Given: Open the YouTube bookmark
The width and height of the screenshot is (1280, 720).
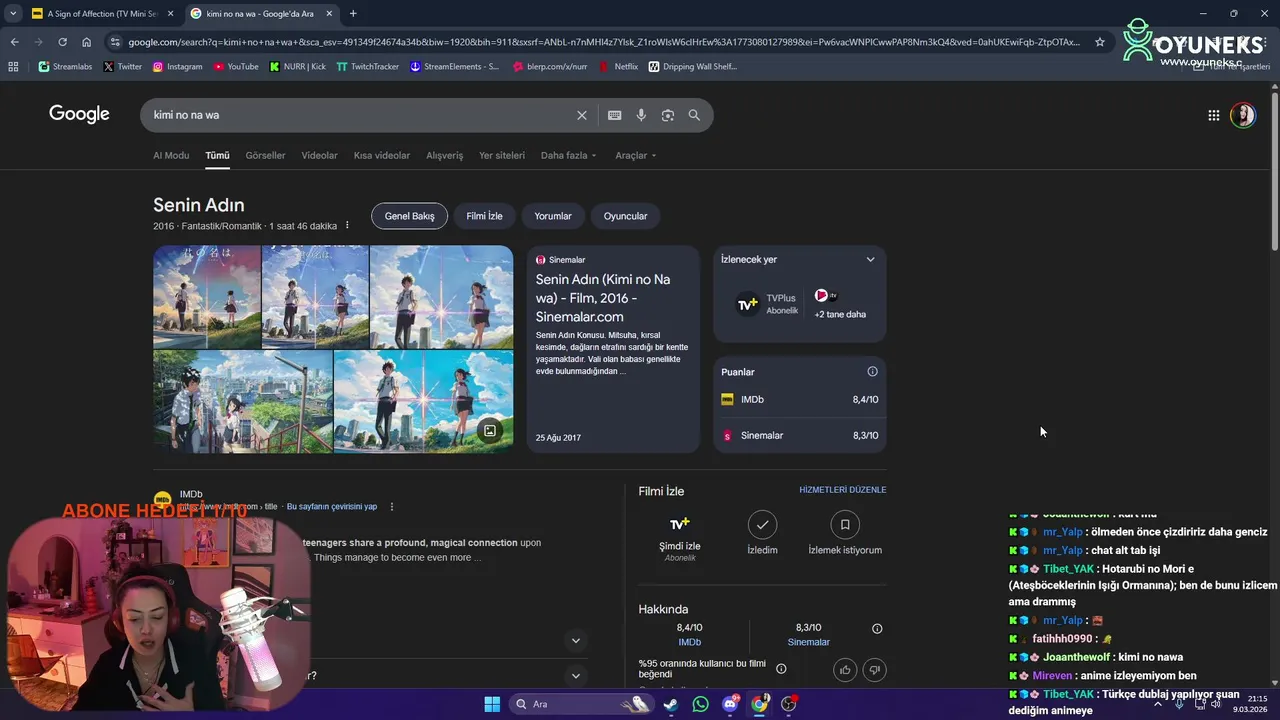Looking at the screenshot, I should 235,66.
